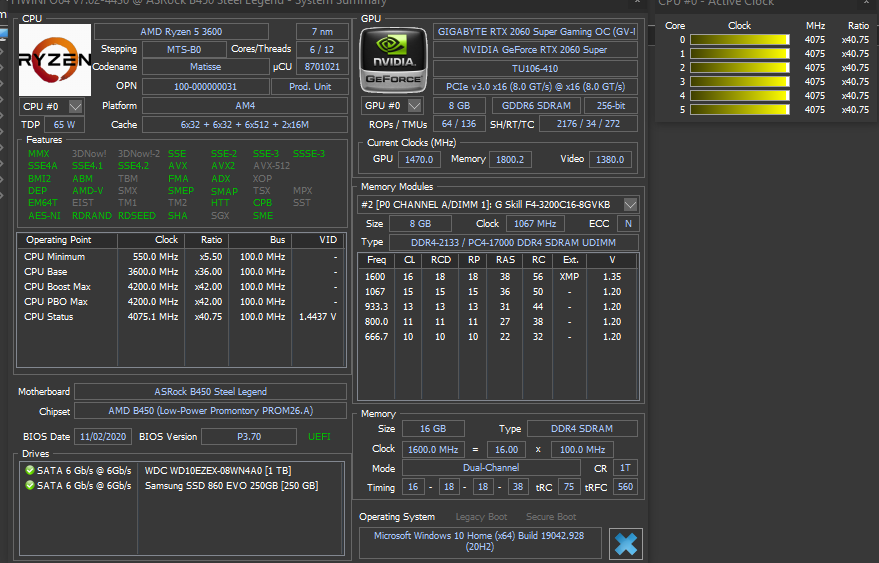Open the GPU #0 selector dropdown

(x=391, y=105)
